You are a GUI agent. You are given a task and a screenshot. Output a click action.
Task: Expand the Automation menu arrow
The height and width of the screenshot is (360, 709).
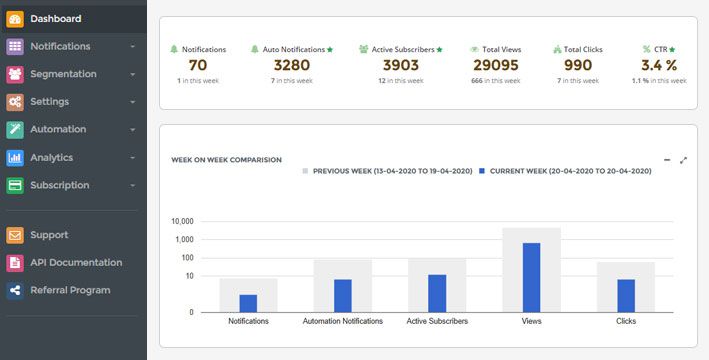coord(132,130)
